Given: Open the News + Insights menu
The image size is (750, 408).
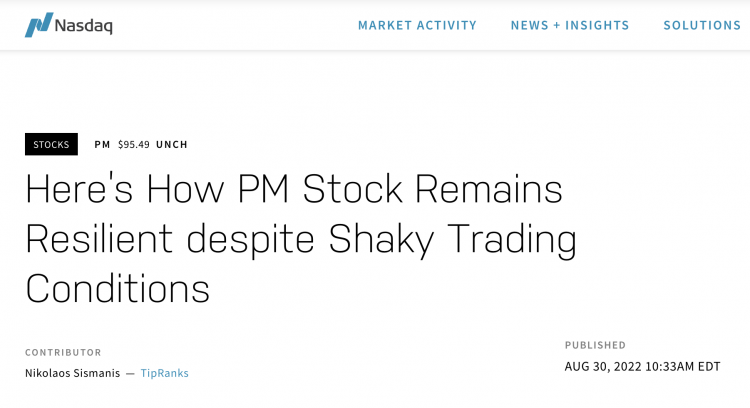Looking at the screenshot, I should click(570, 25).
